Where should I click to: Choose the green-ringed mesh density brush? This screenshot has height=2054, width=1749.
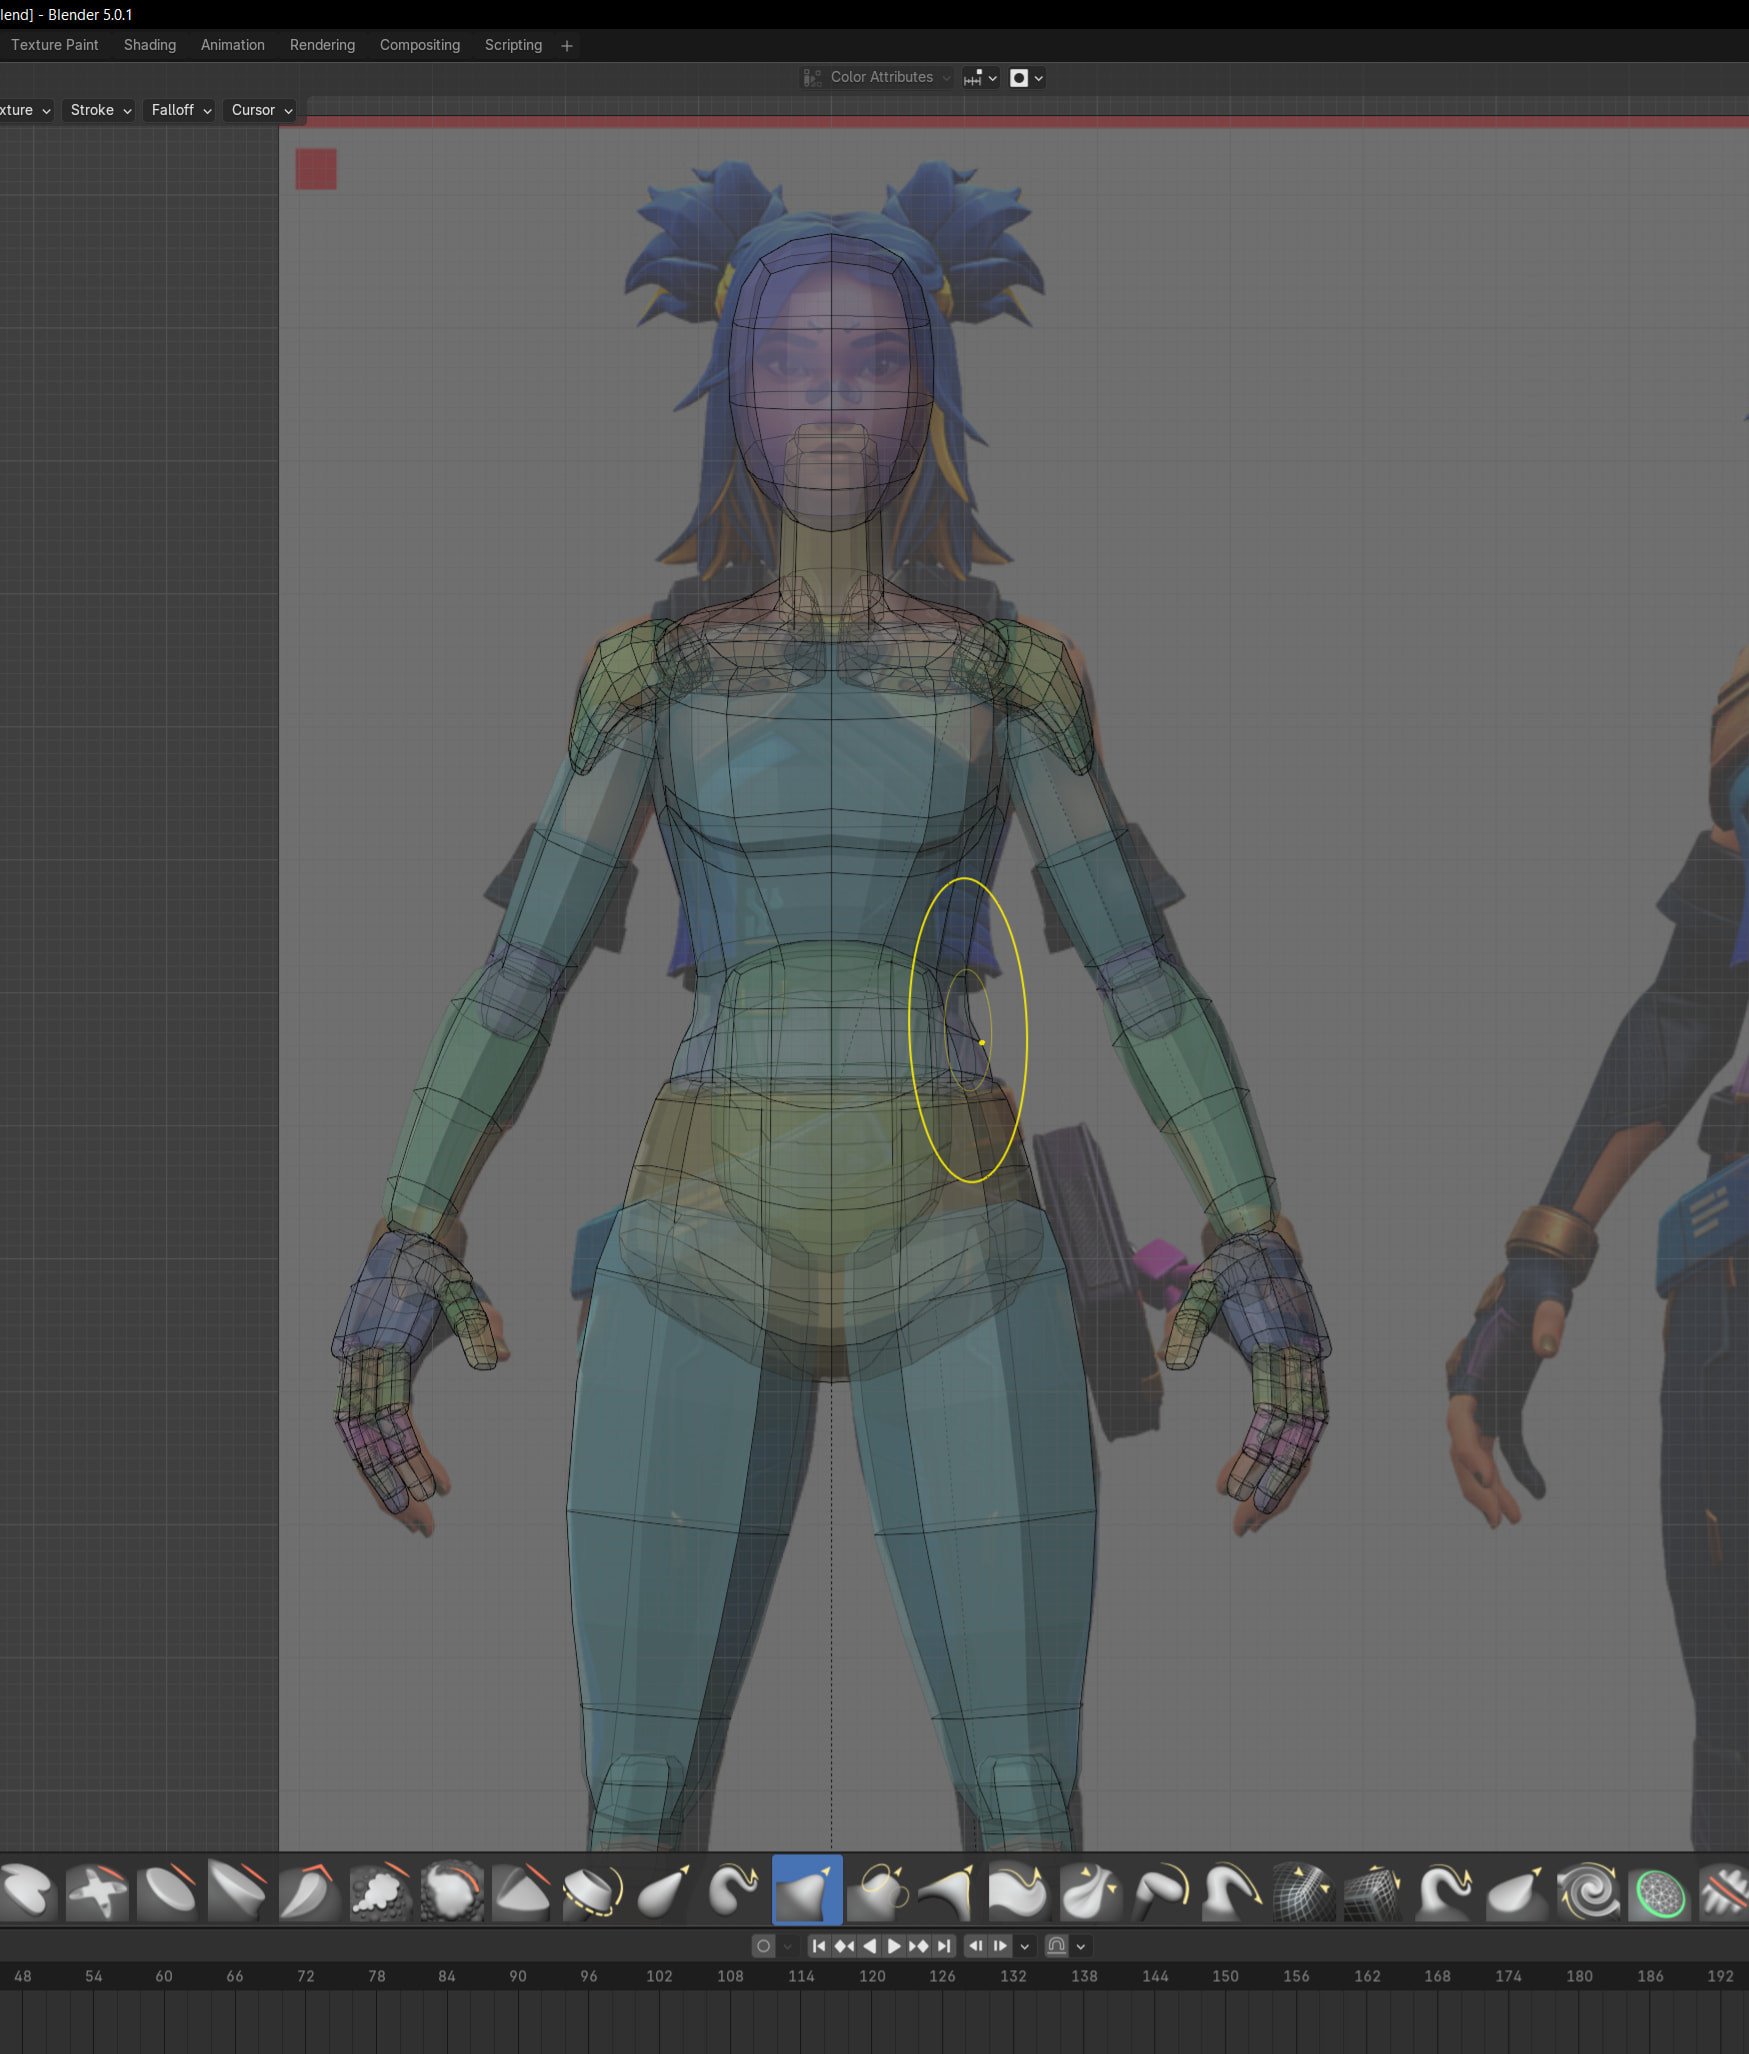(x=1659, y=1892)
